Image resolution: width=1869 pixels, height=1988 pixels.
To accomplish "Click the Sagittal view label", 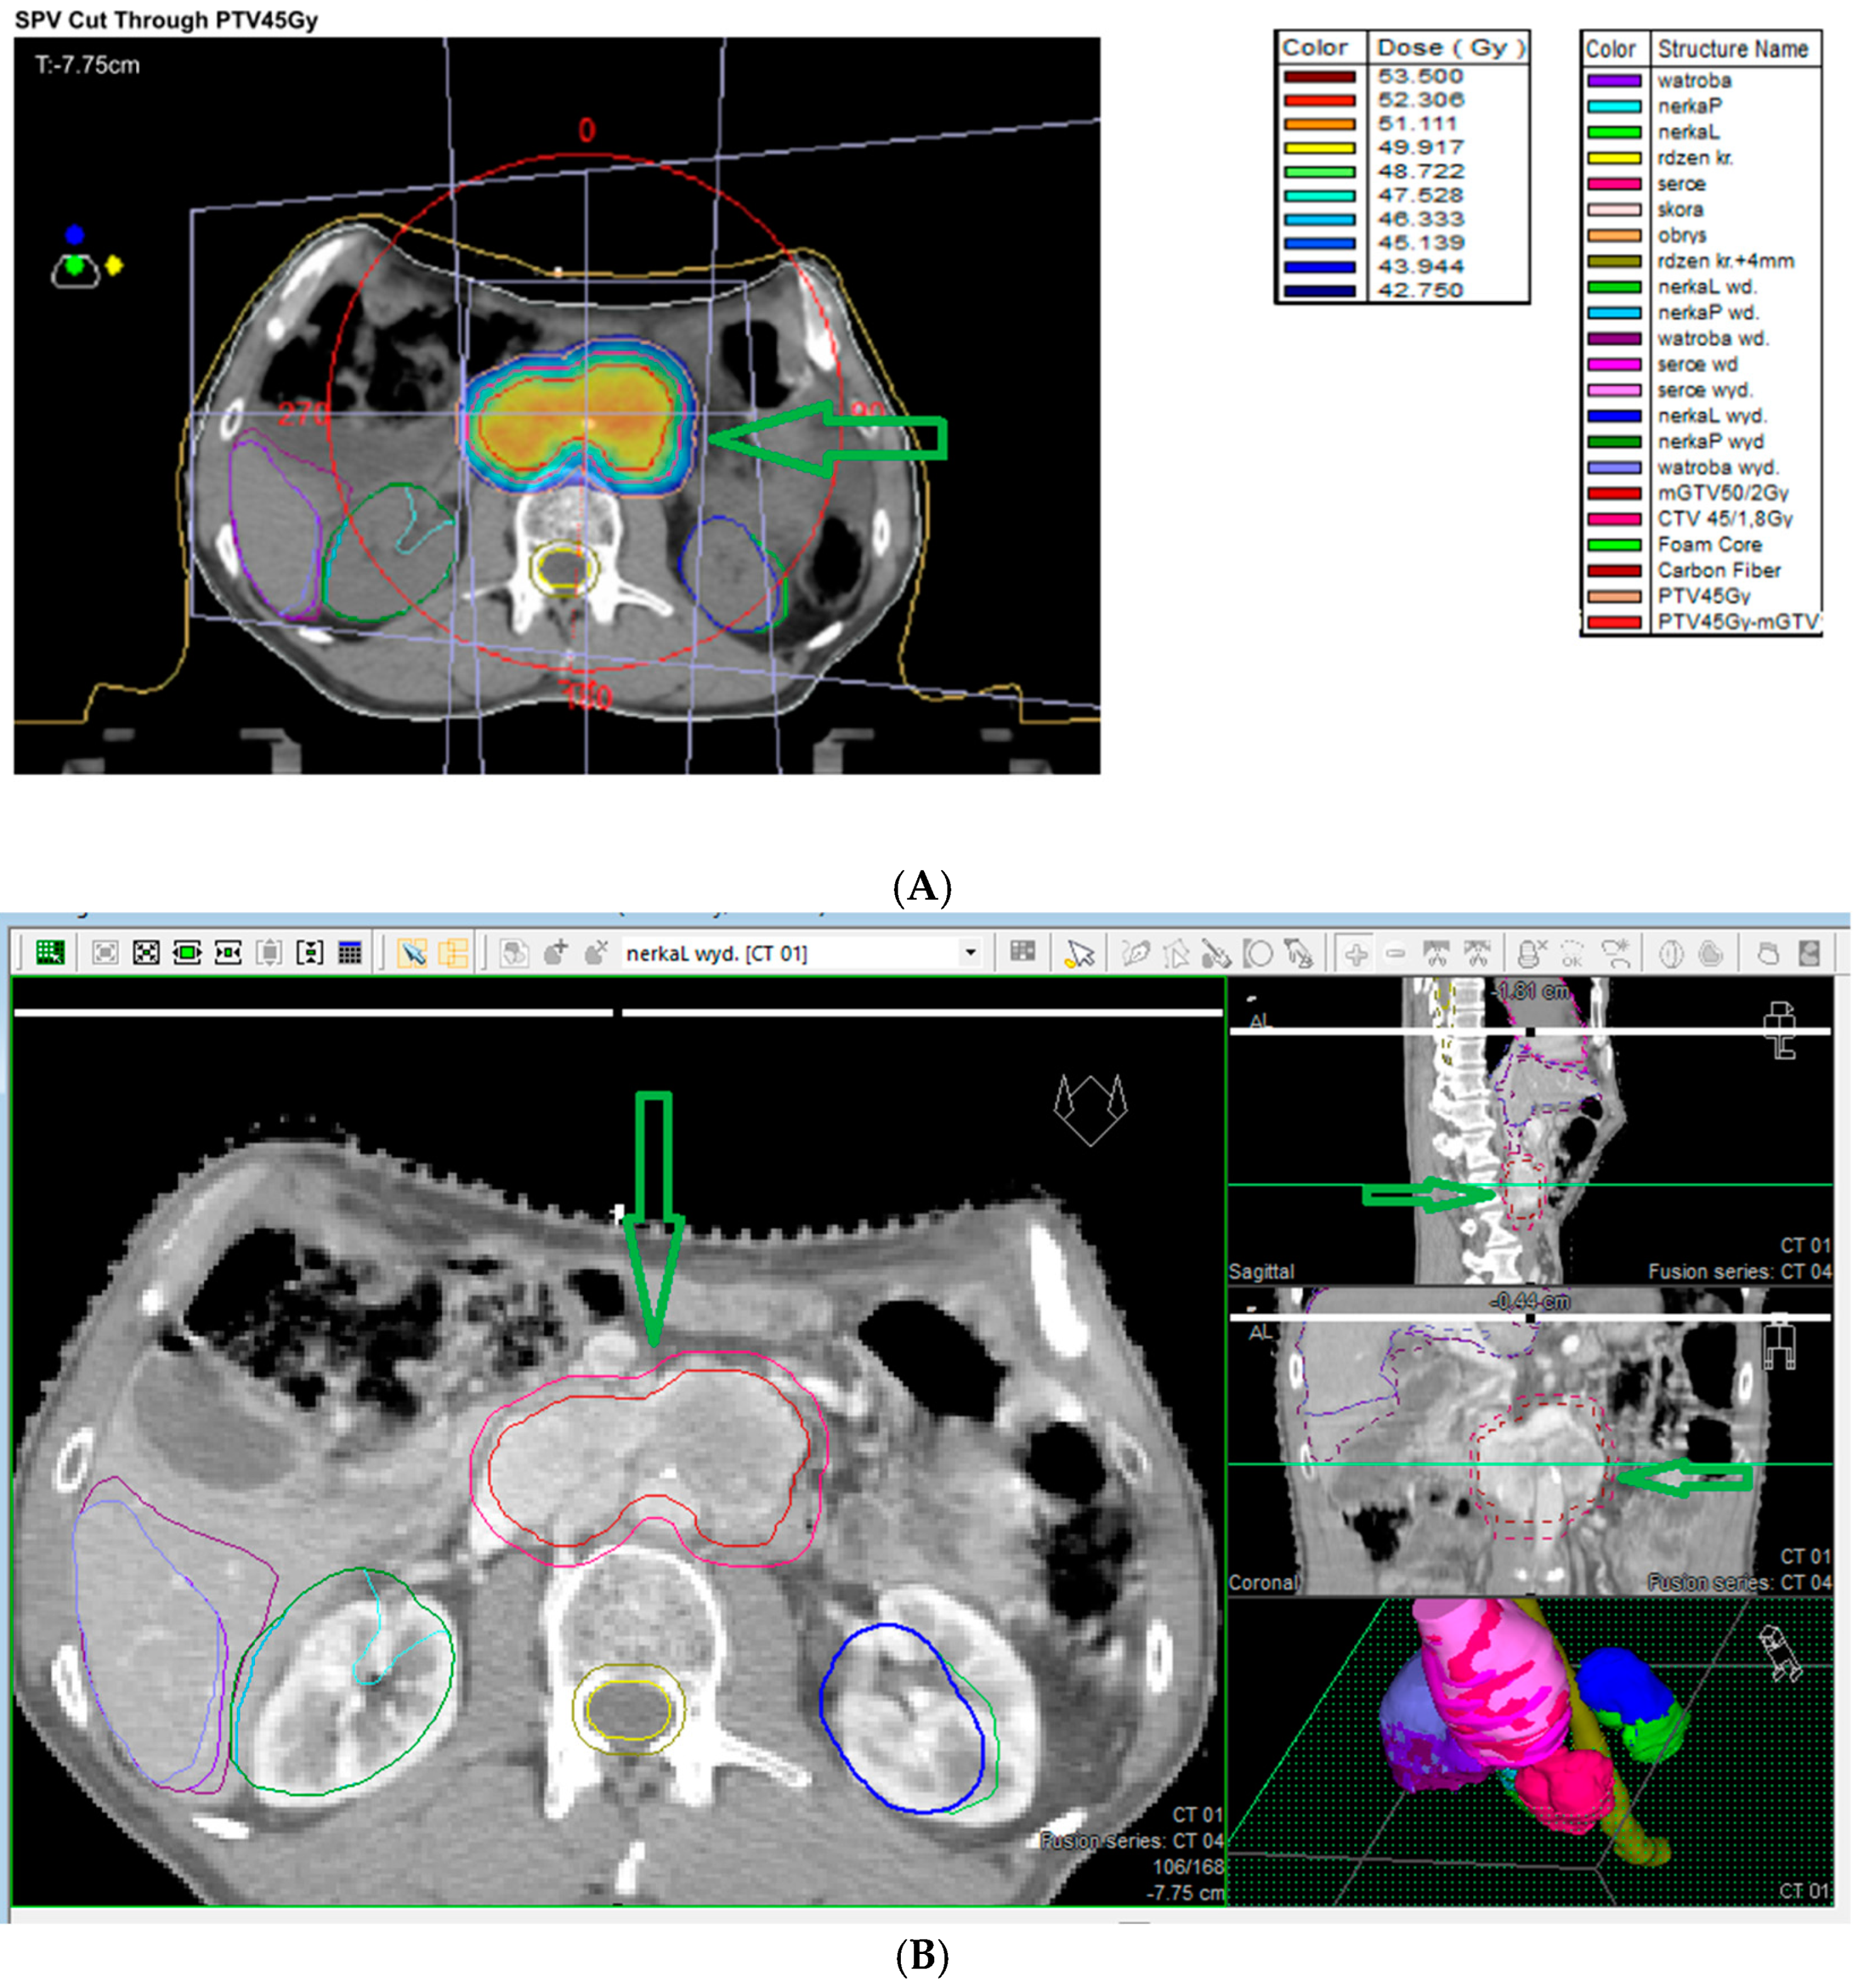I will pos(1261,1271).
